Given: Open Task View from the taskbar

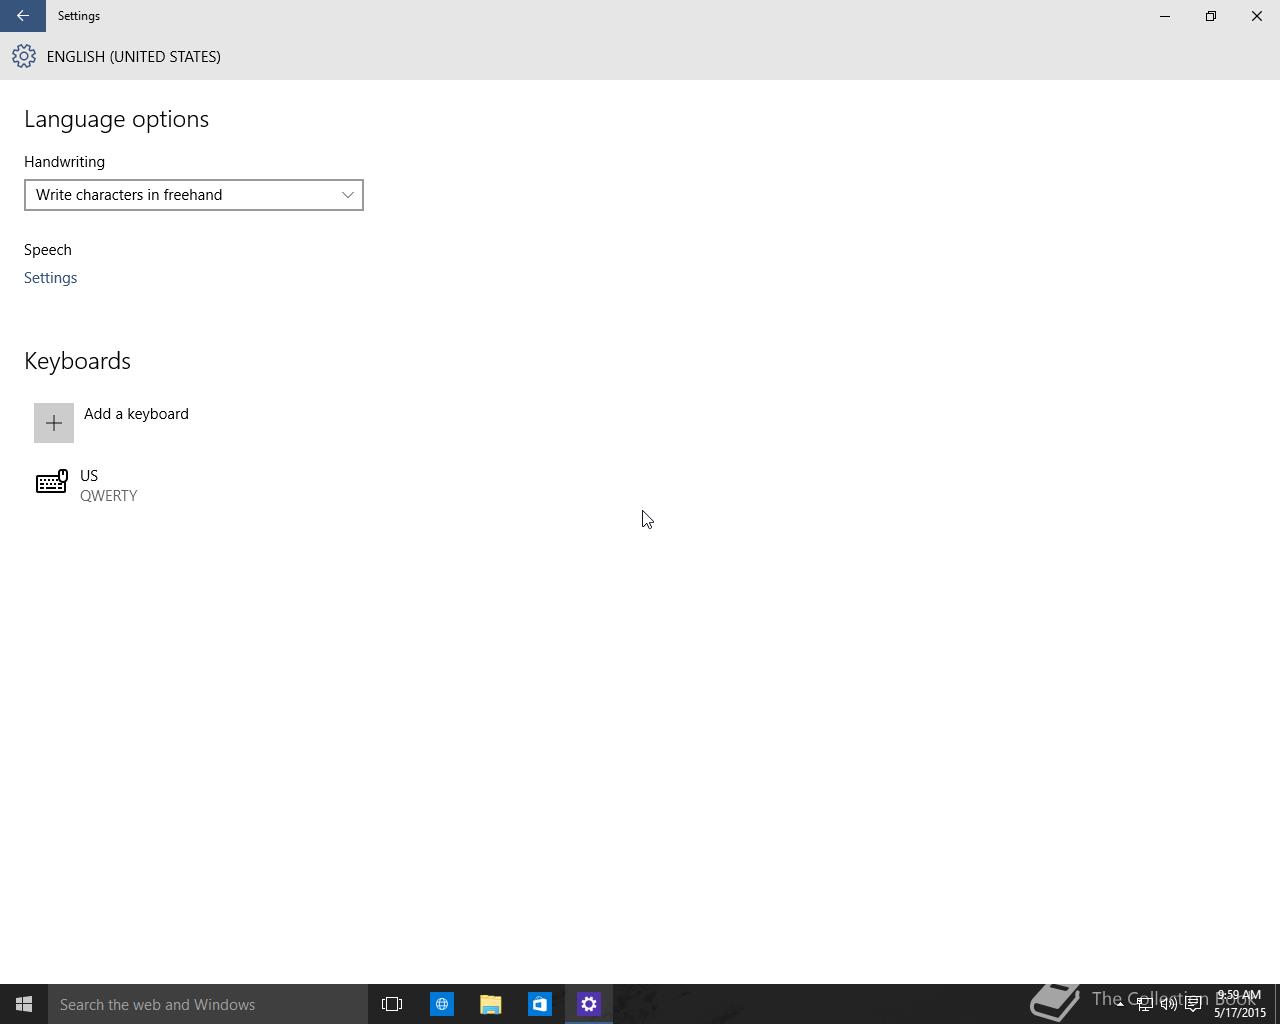Looking at the screenshot, I should pos(392,1004).
